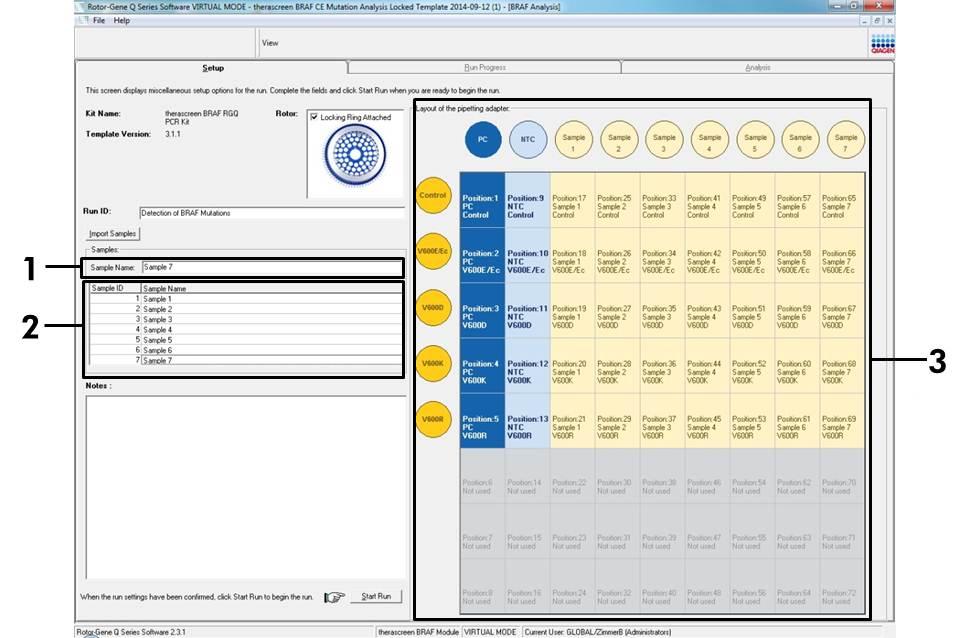Select the Sample 5 row in sample list
Image resolution: width=968 pixels, height=638 pixels.
click(246, 340)
